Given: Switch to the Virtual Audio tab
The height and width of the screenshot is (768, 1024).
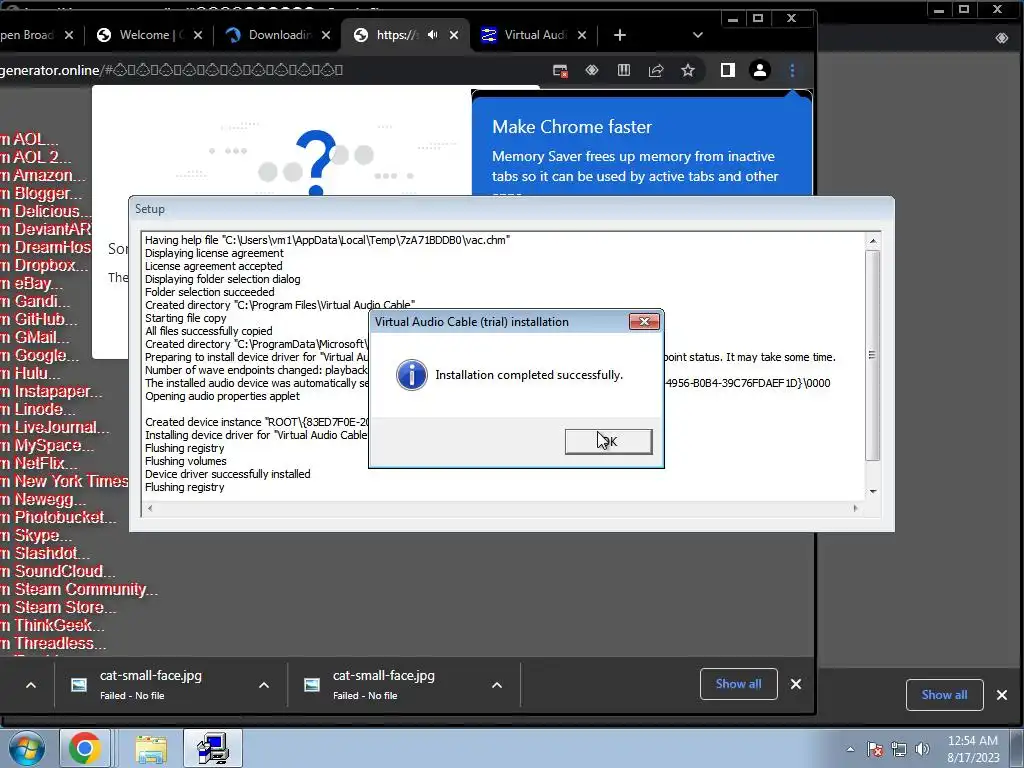Looking at the screenshot, I should 534,35.
